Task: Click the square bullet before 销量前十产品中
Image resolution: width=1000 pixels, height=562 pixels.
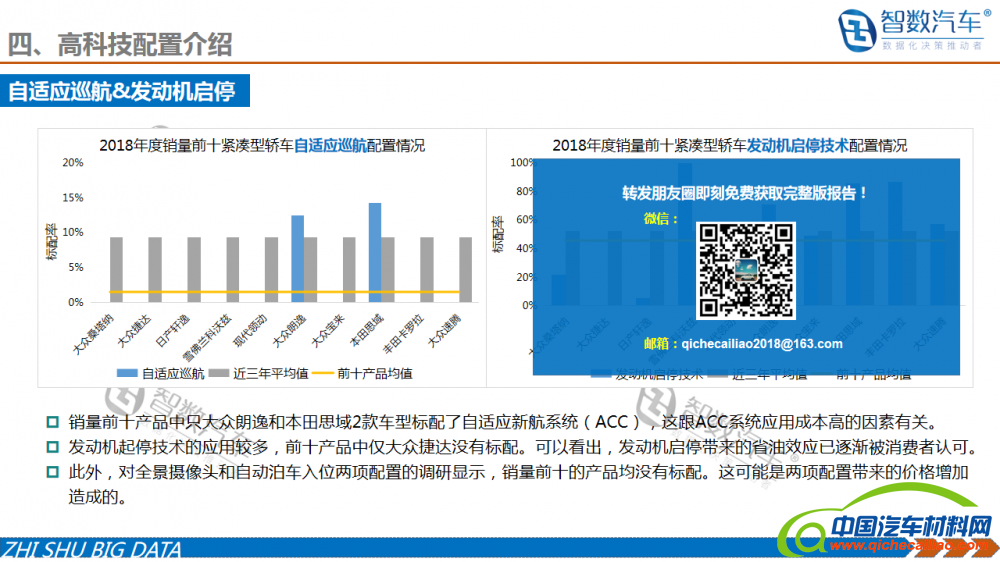Action: [53, 423]
